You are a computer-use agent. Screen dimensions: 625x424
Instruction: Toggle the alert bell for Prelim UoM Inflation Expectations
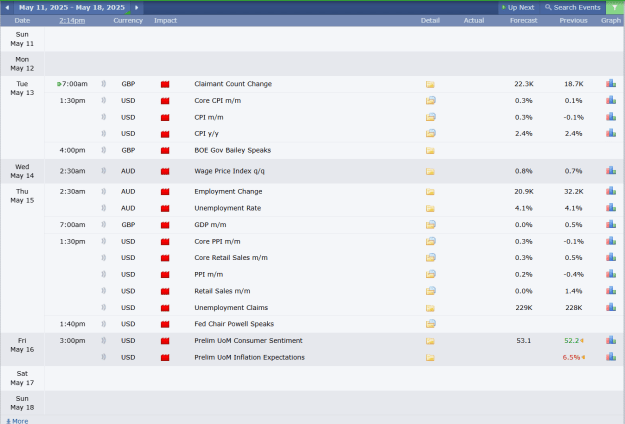[104, 357]
